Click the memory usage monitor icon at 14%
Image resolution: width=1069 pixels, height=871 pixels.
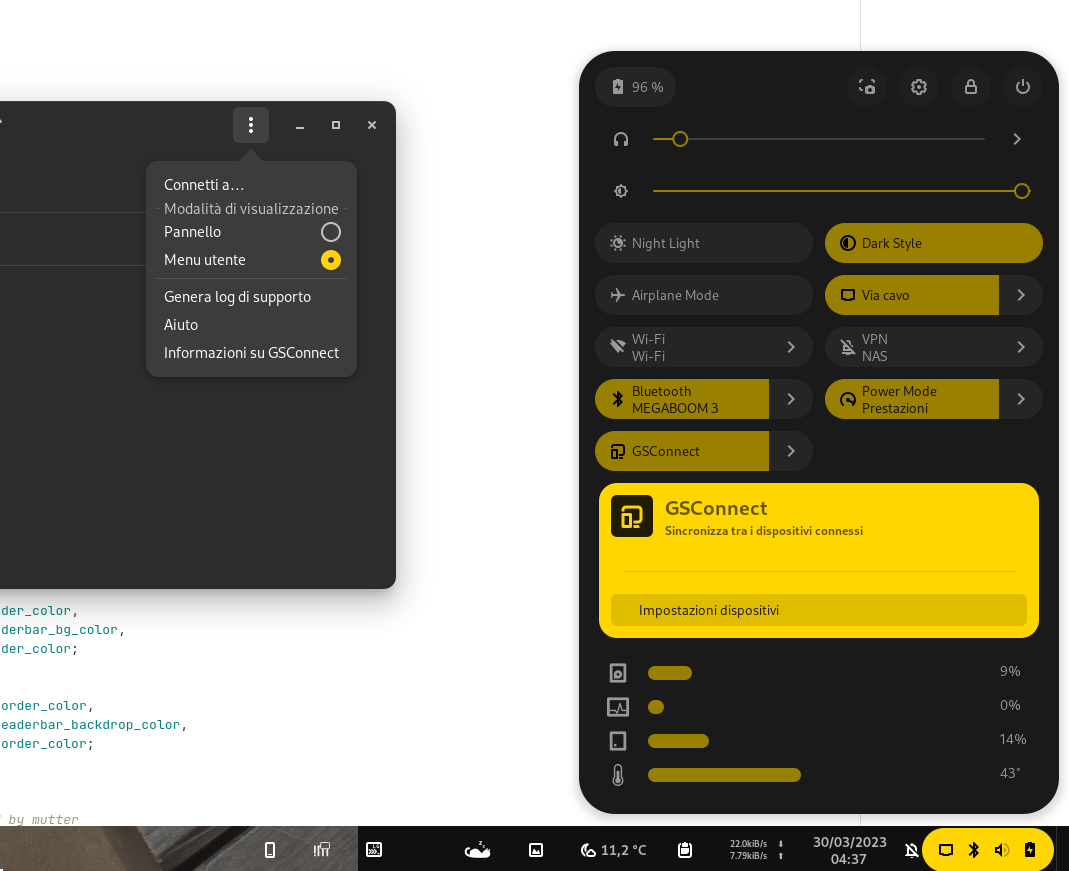[618, 741]
